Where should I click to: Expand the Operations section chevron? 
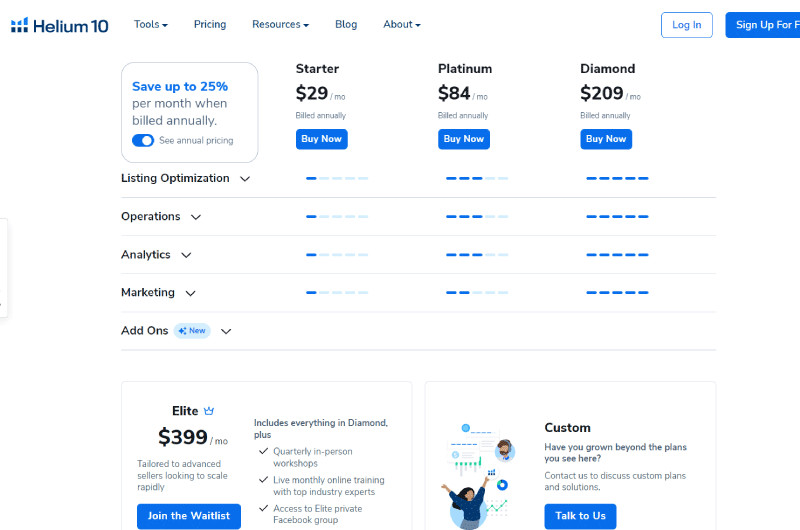(x=196, y=217)
